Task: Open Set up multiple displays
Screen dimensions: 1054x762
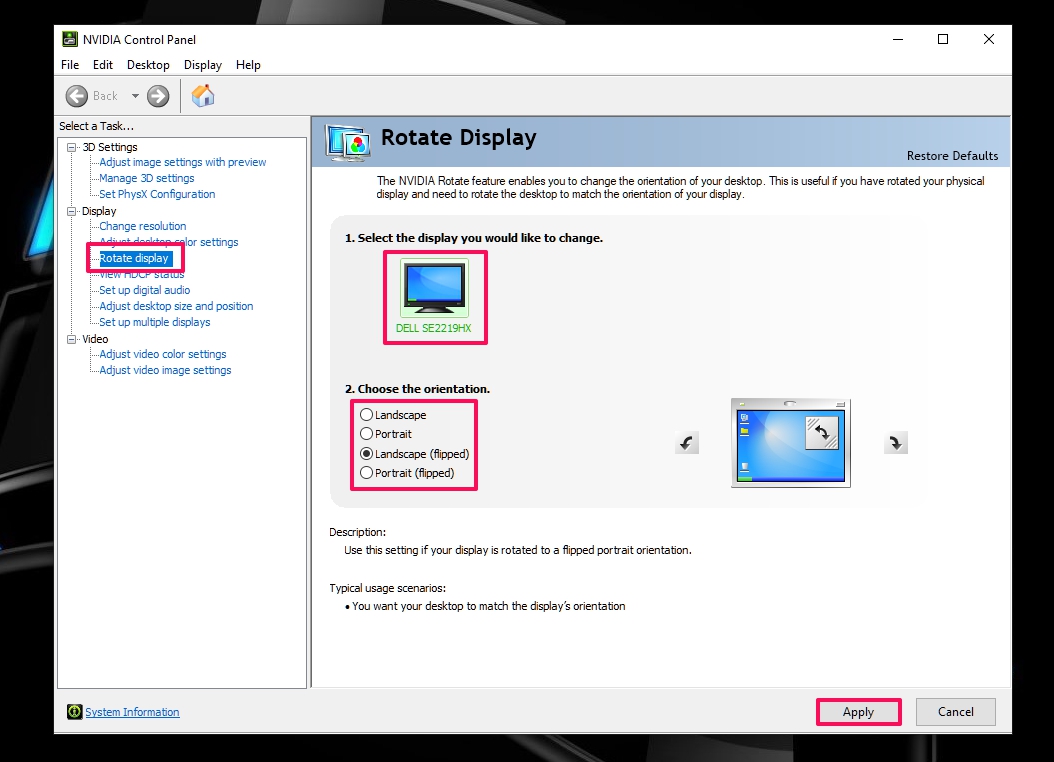Action: (155, 323)
